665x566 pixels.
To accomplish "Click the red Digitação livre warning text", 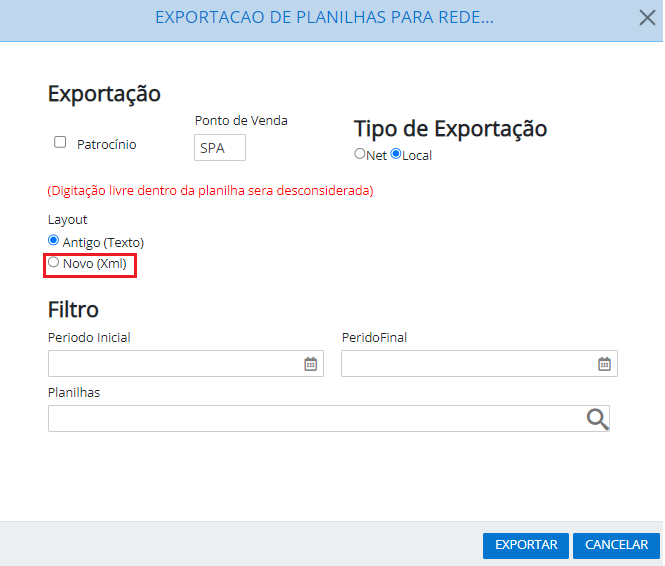I will (210, 191).
